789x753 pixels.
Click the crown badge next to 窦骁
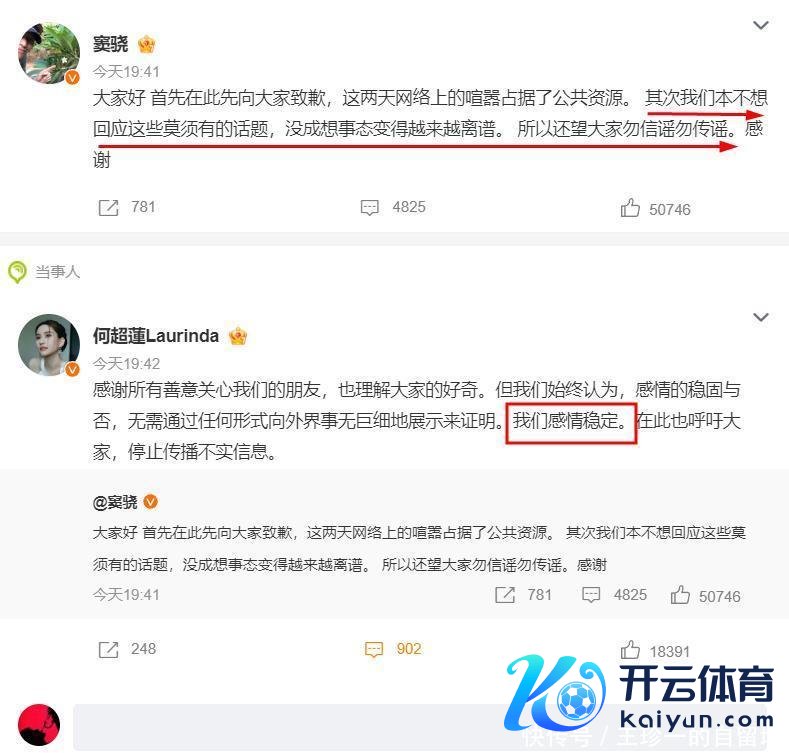coord(146,45)
